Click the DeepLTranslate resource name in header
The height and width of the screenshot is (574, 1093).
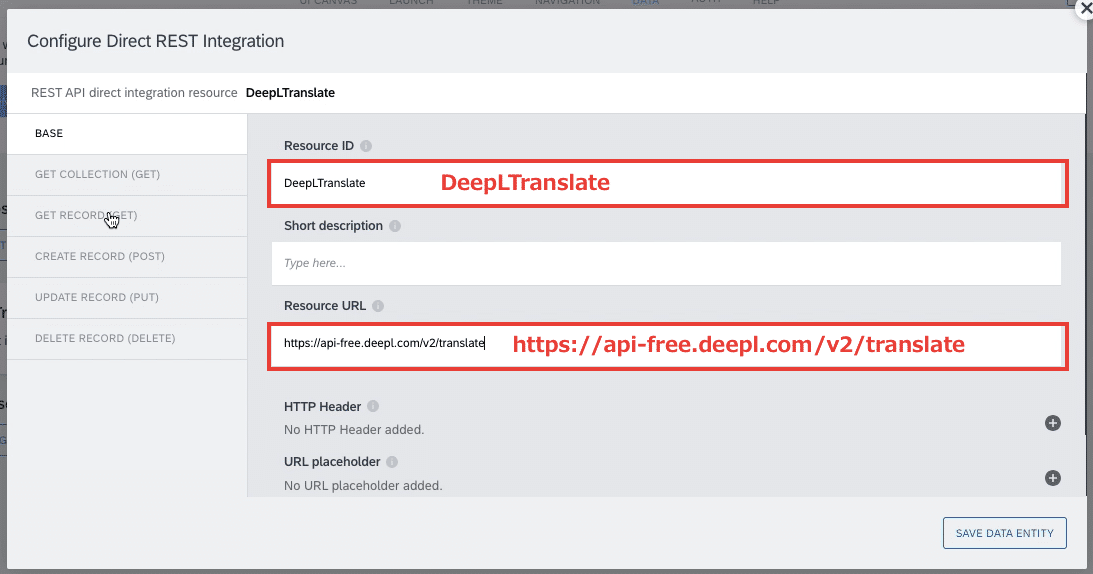290,93
